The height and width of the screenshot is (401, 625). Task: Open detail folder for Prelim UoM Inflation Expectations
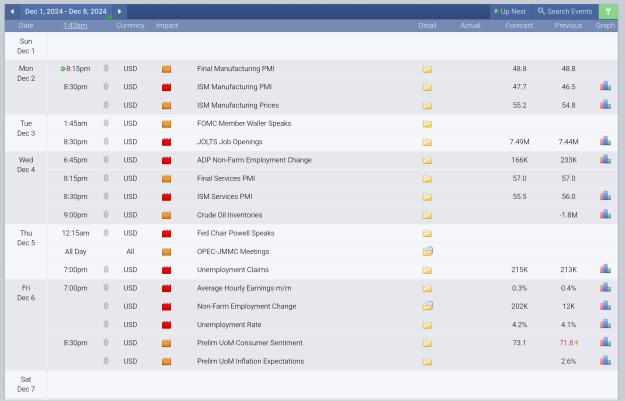427,362
